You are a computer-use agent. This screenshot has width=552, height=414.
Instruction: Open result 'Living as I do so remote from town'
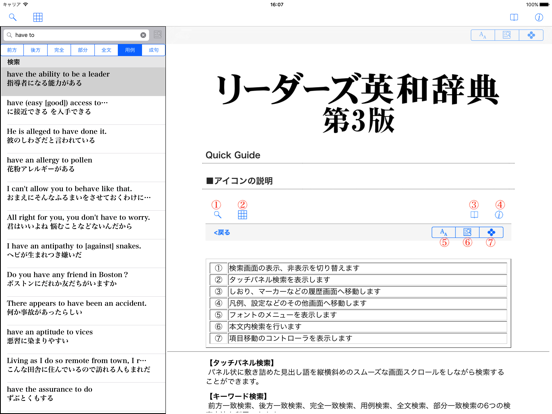point(83,368)
